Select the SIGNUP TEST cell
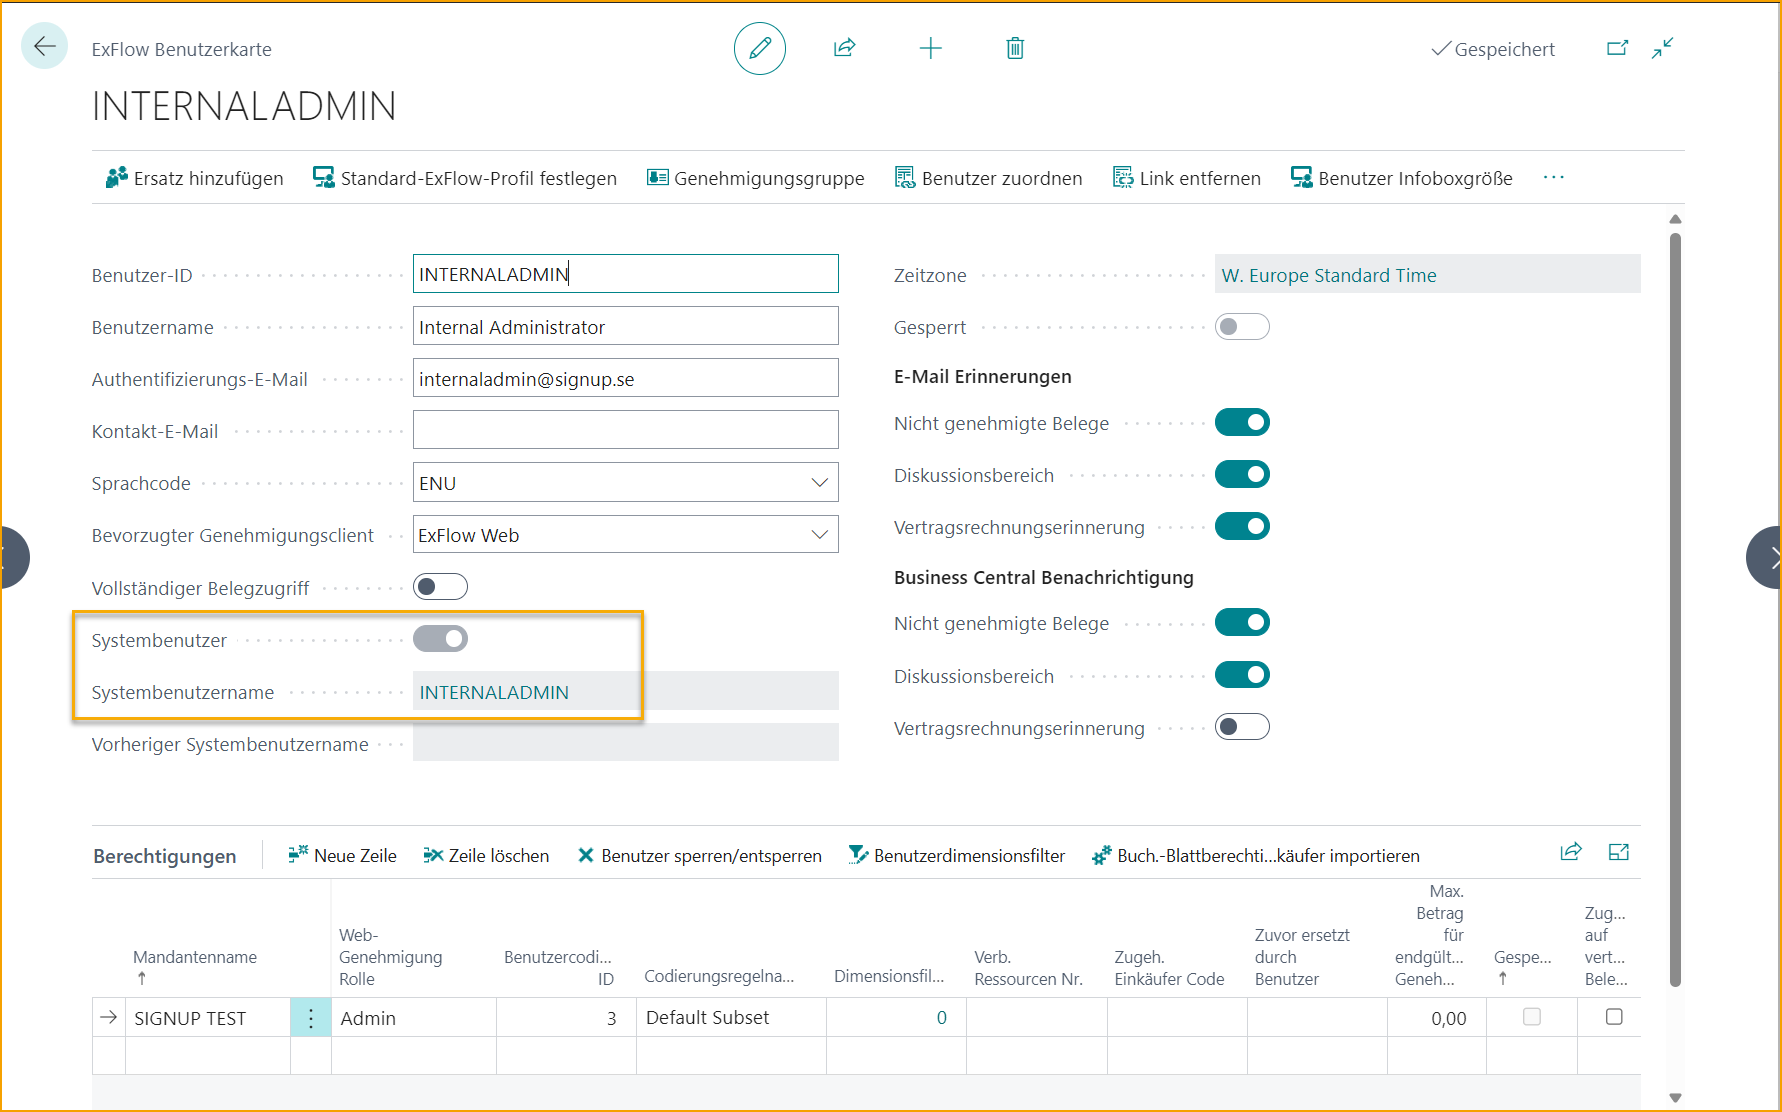This screenshot has width=1782, height=1112. (x=208, y=1018)
